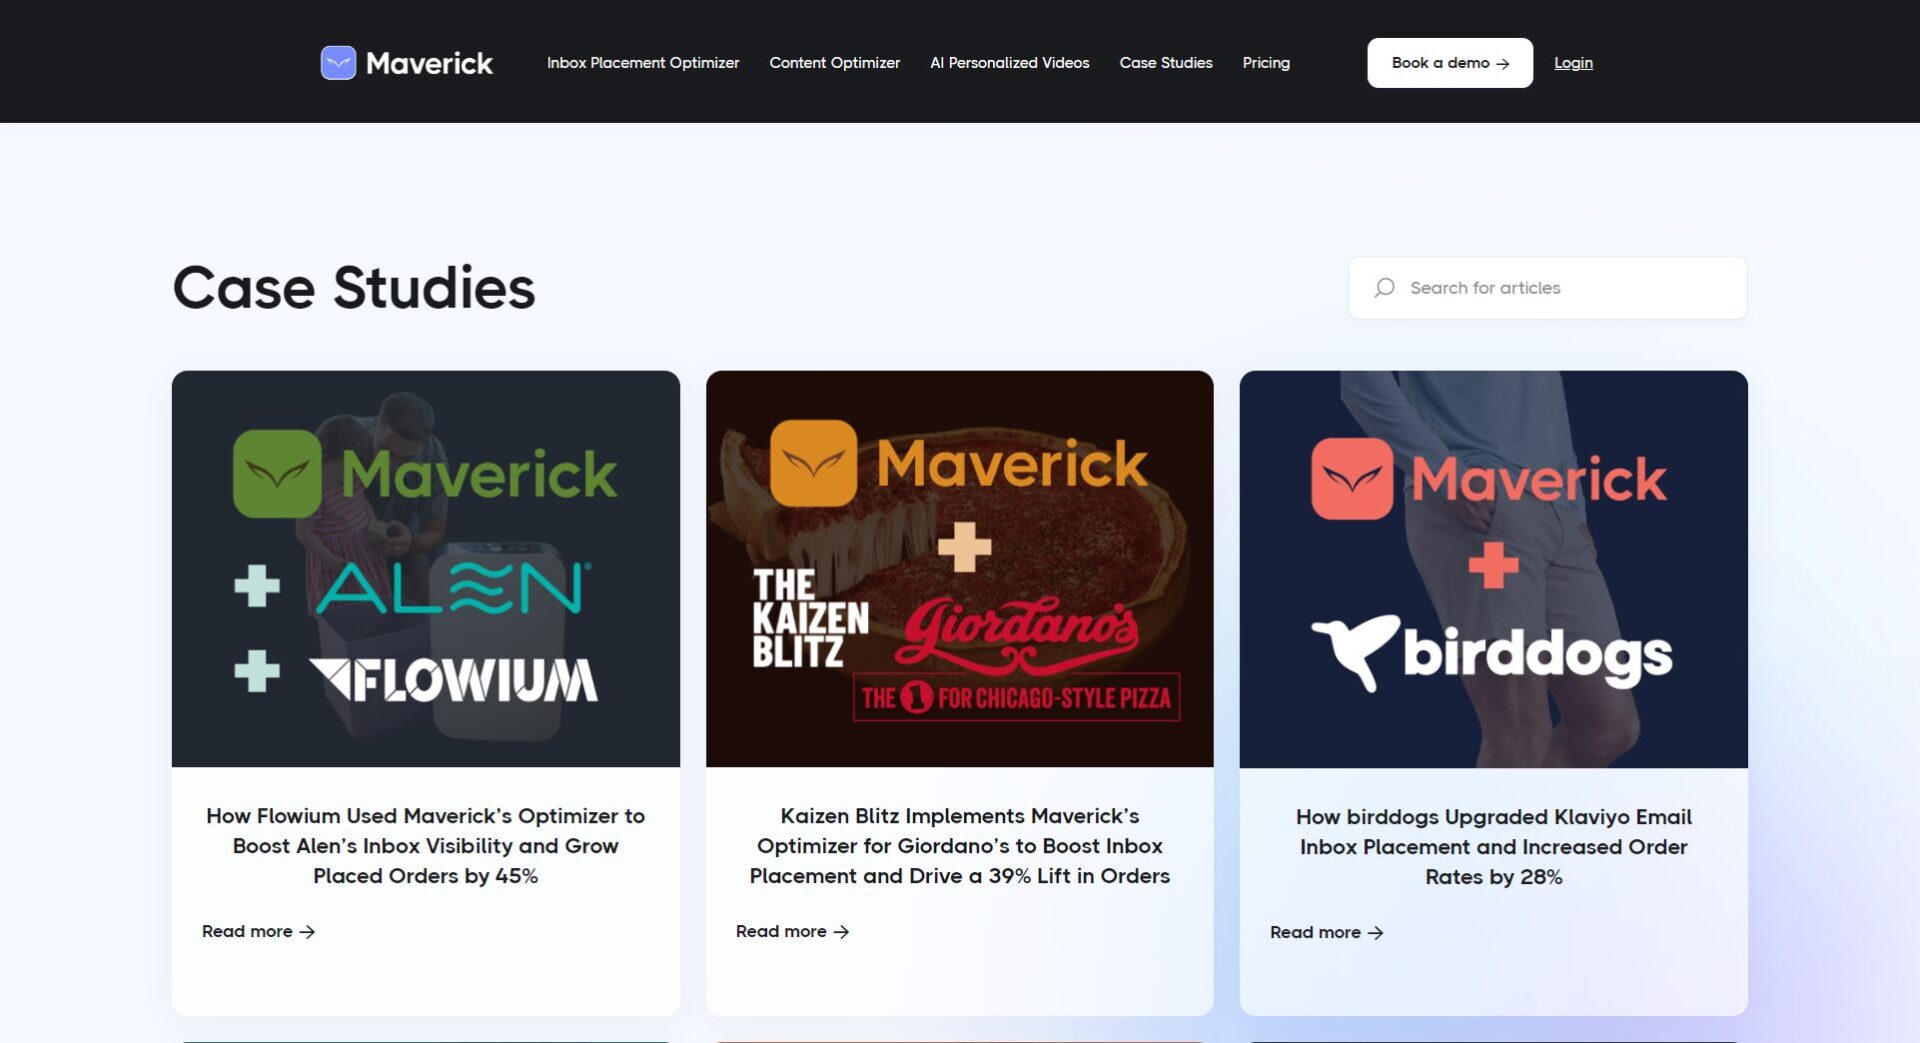The height and width of the screenshot is (1043, 1920).
Task: Click the arrow beside Flowium's Read more
Action: 308,932
